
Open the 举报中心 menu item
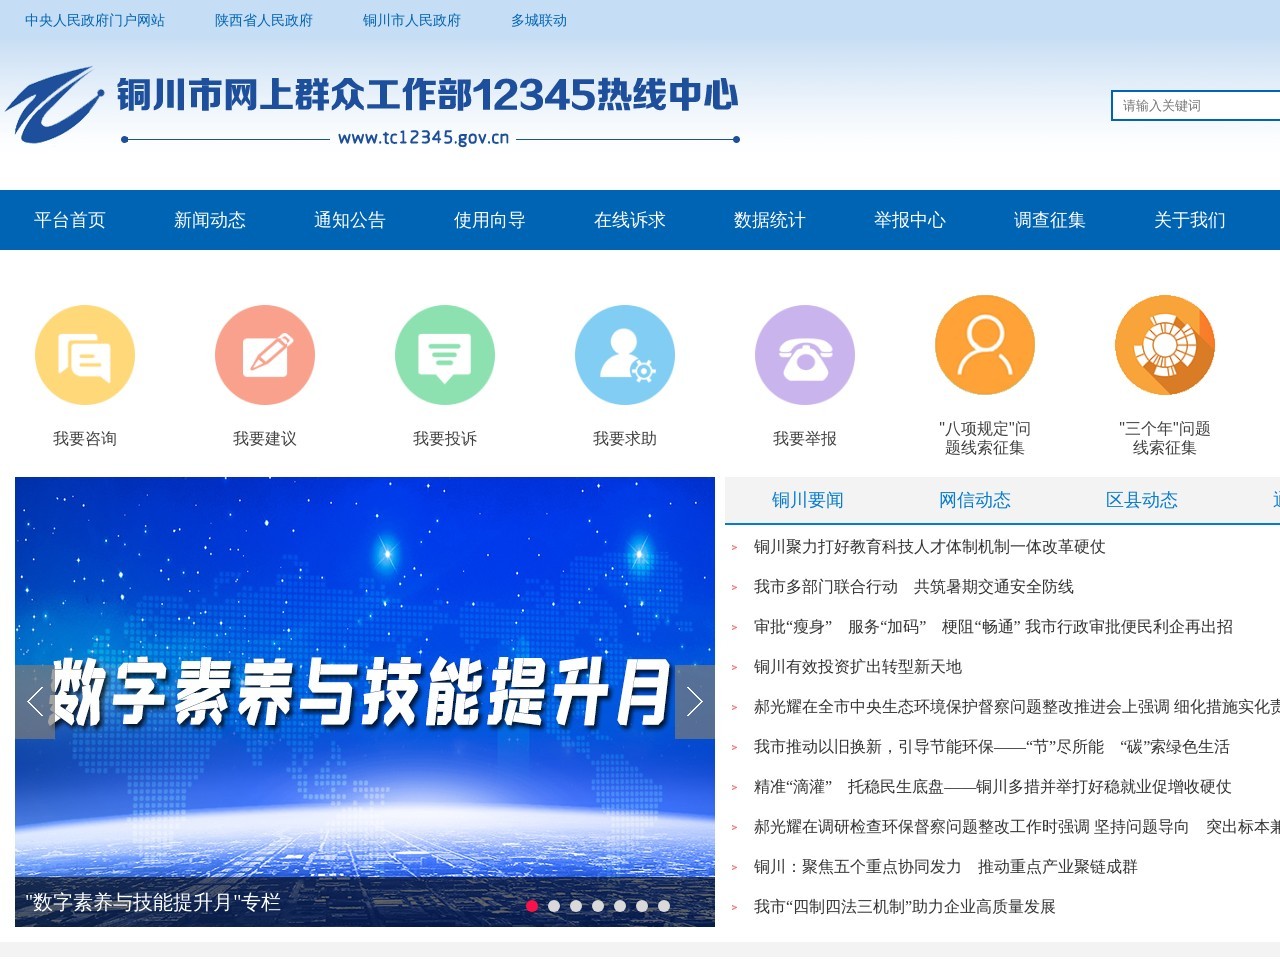(910, 220)
